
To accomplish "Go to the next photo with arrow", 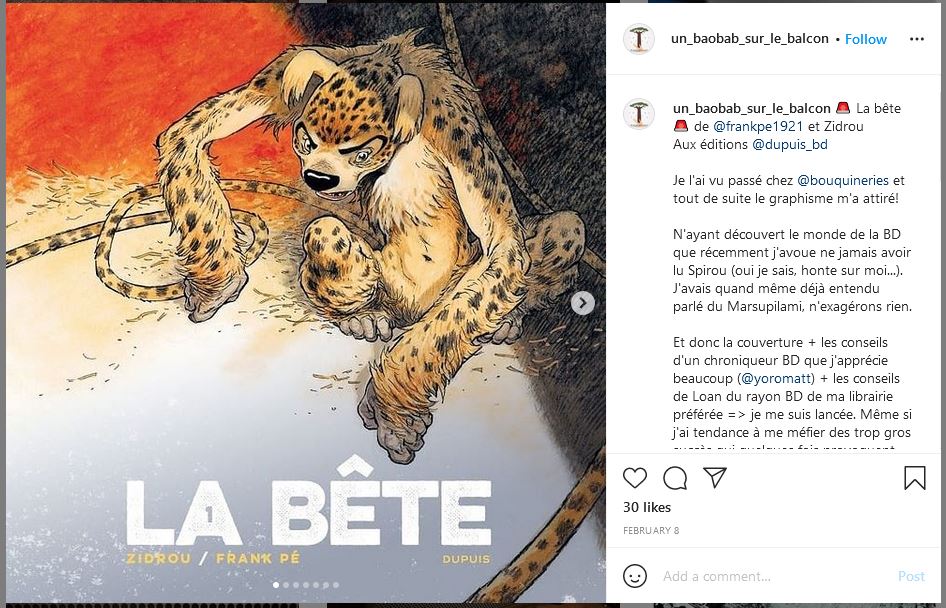I will (x=582, y=302).
